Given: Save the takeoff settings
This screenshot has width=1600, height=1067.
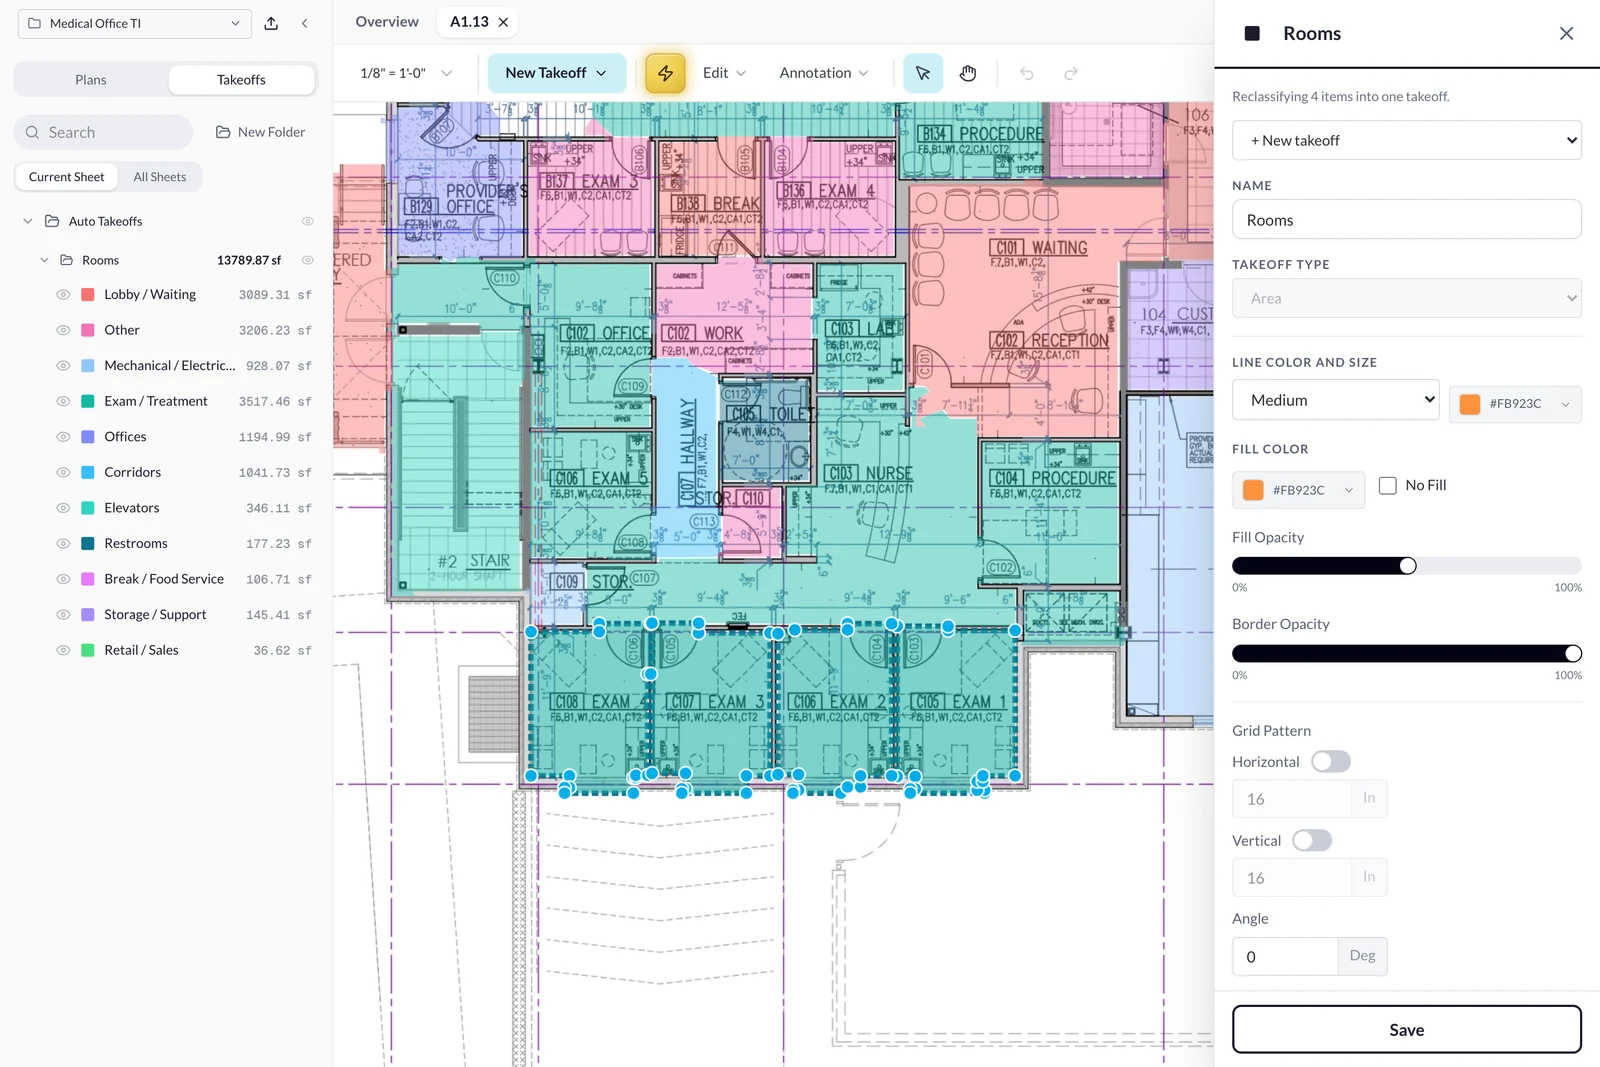Looking at the screenshot, I should [x=1406, y=1030].
